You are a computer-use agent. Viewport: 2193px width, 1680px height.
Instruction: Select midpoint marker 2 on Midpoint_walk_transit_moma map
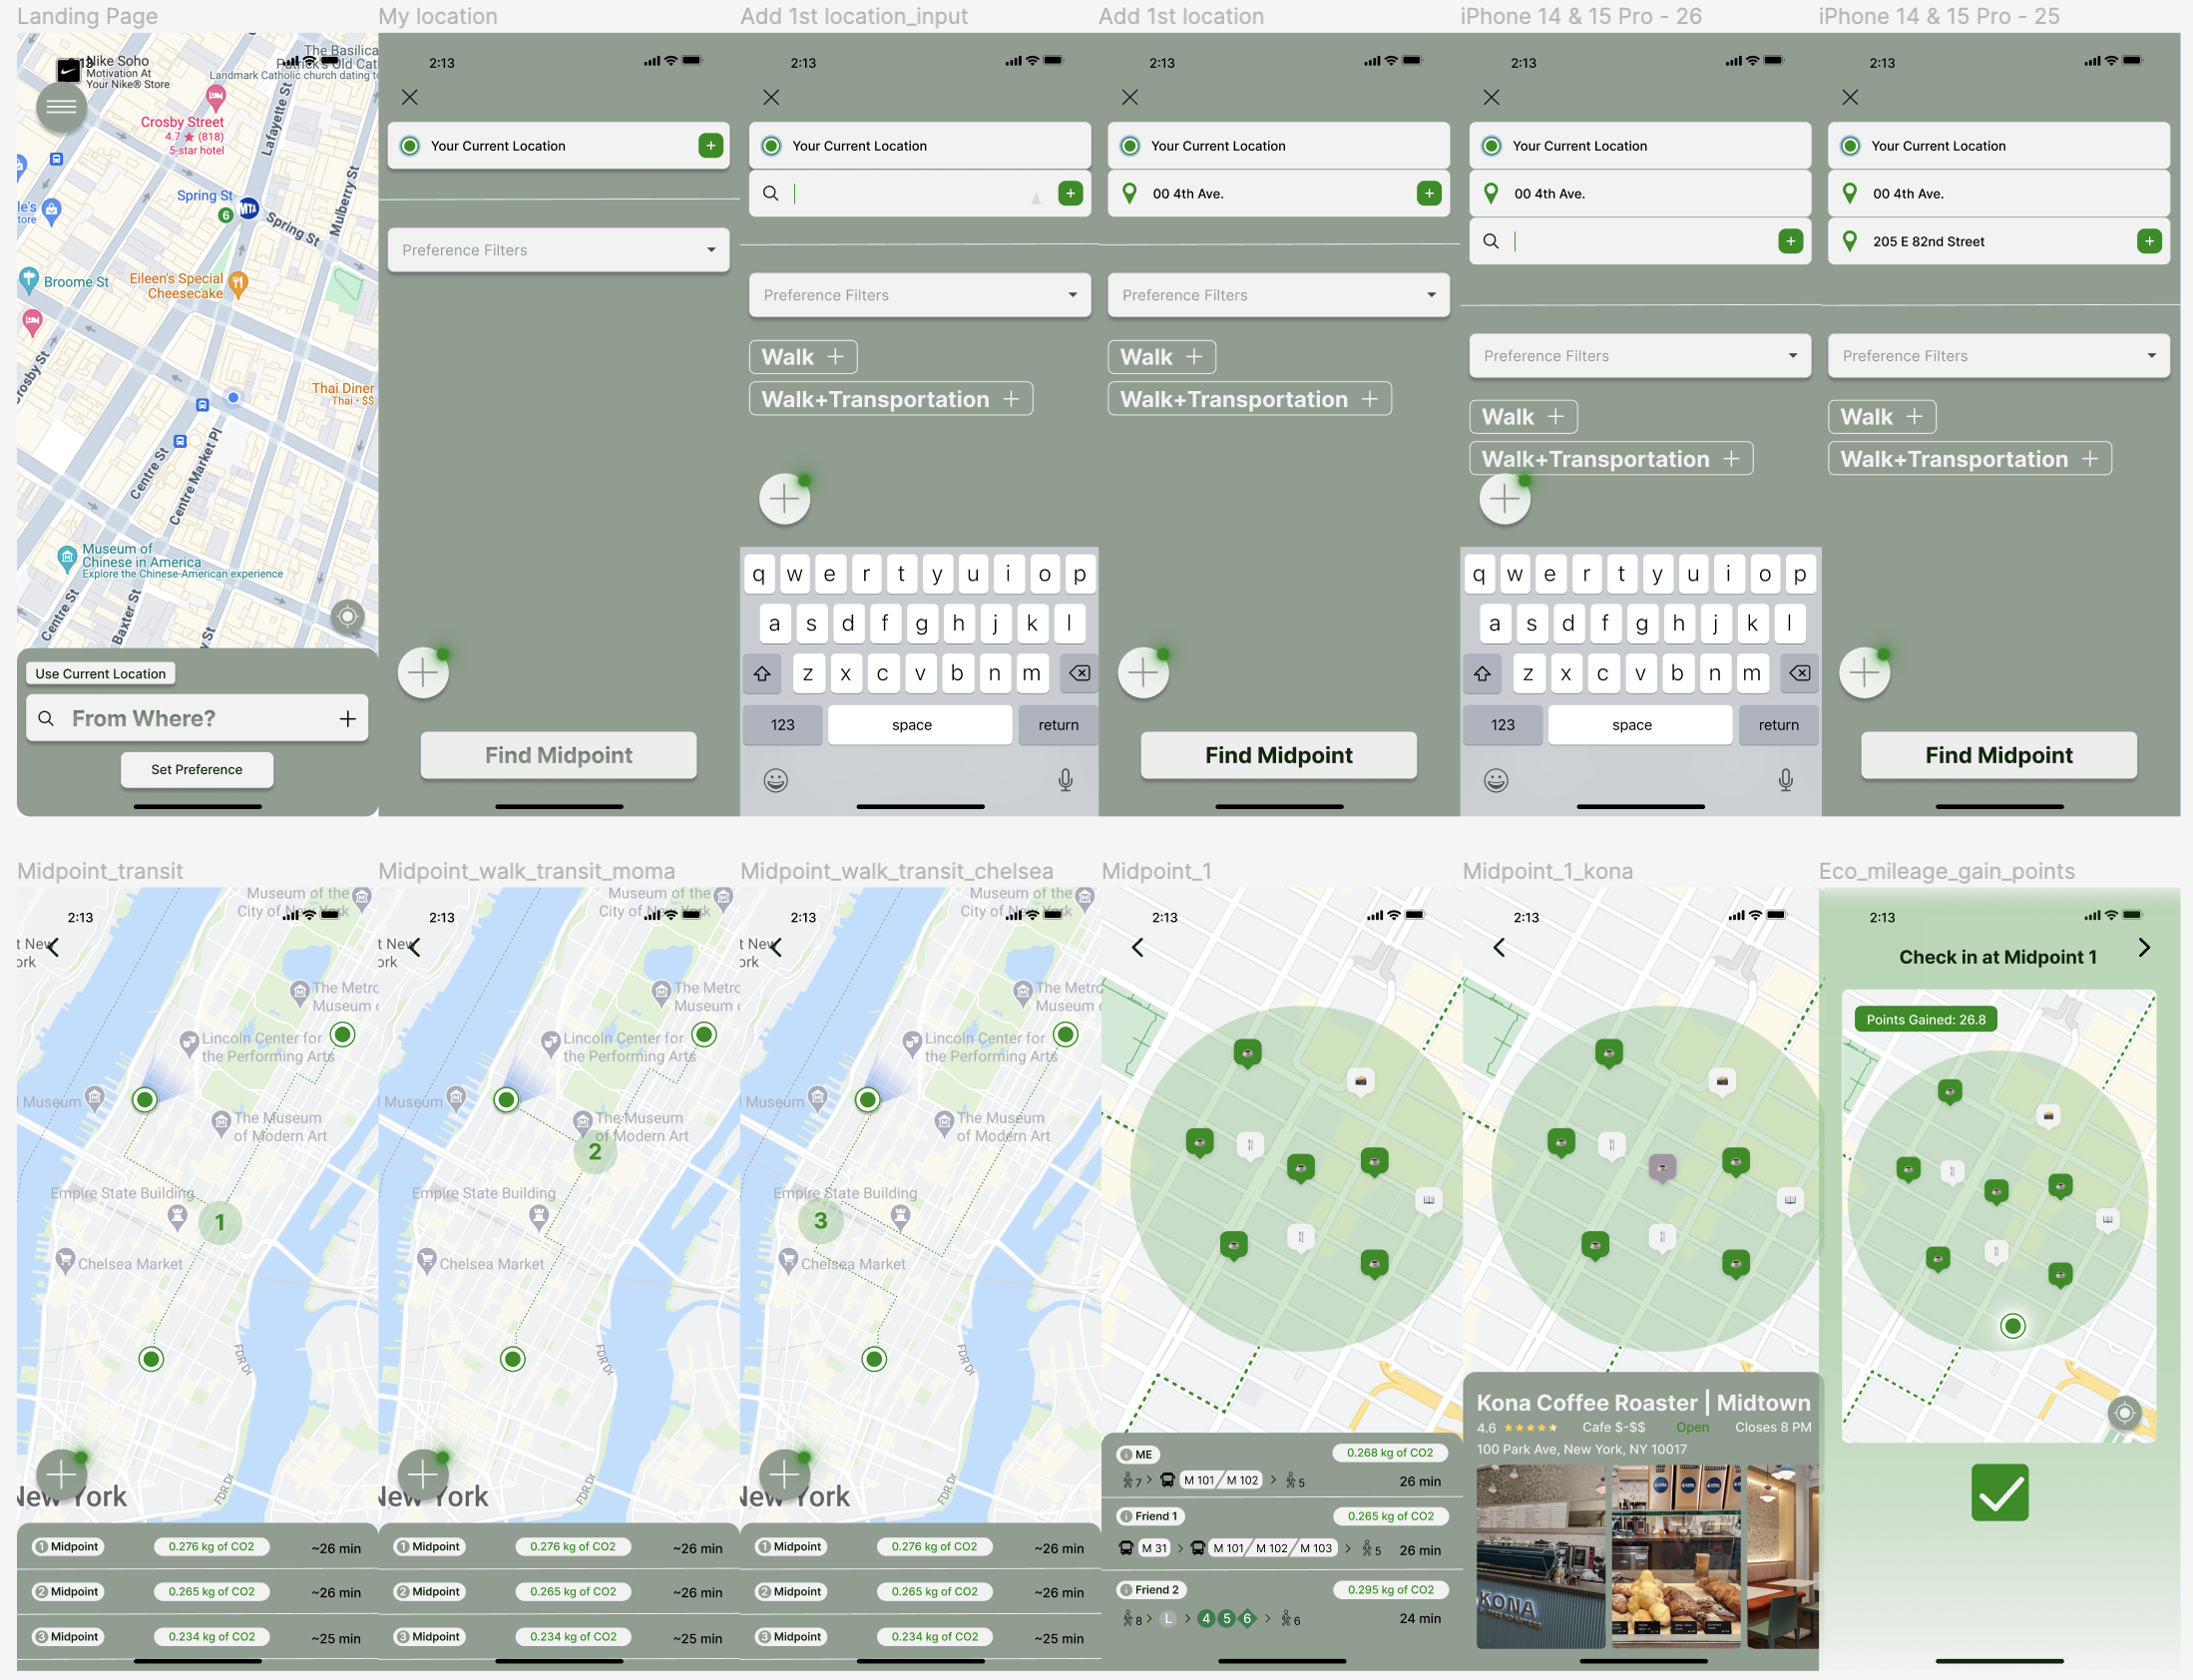pyautogui.click(x=595, y=1151)
